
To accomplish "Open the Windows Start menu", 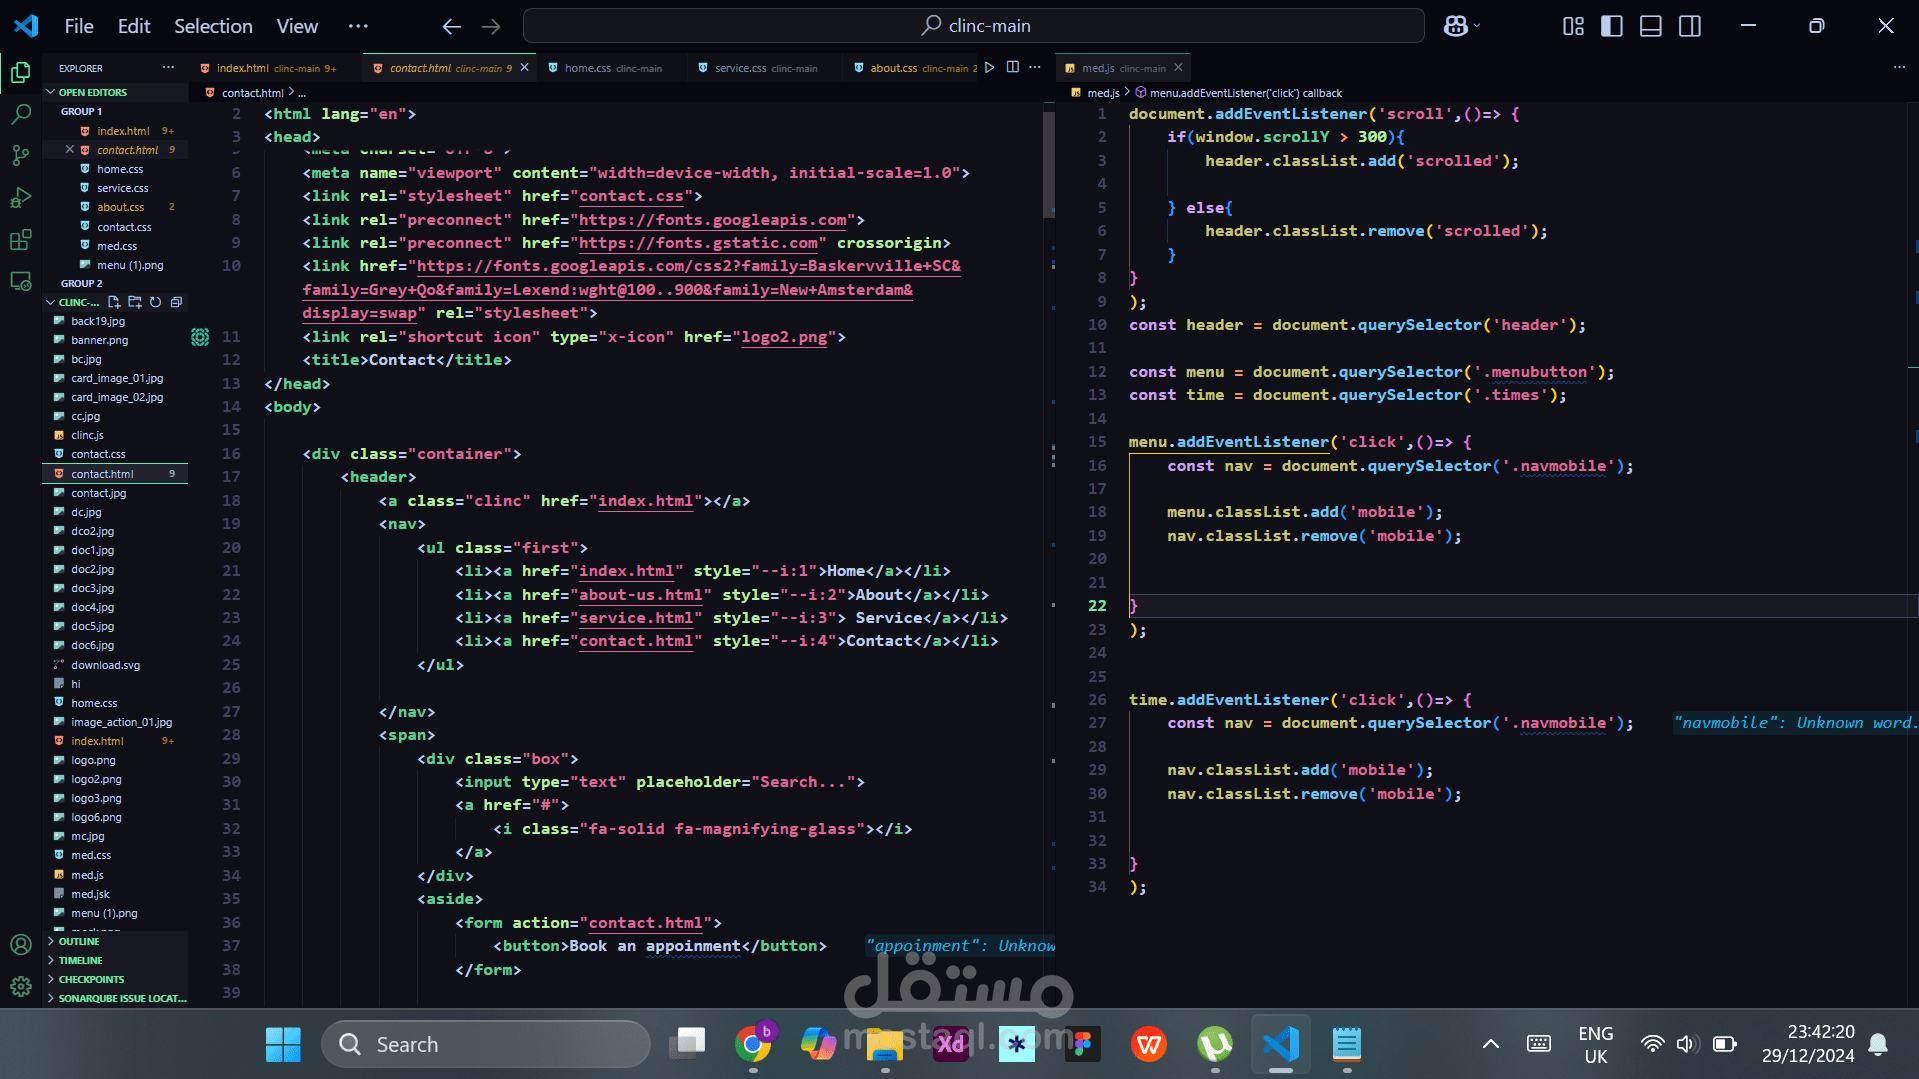I will tap(283, 1044).
